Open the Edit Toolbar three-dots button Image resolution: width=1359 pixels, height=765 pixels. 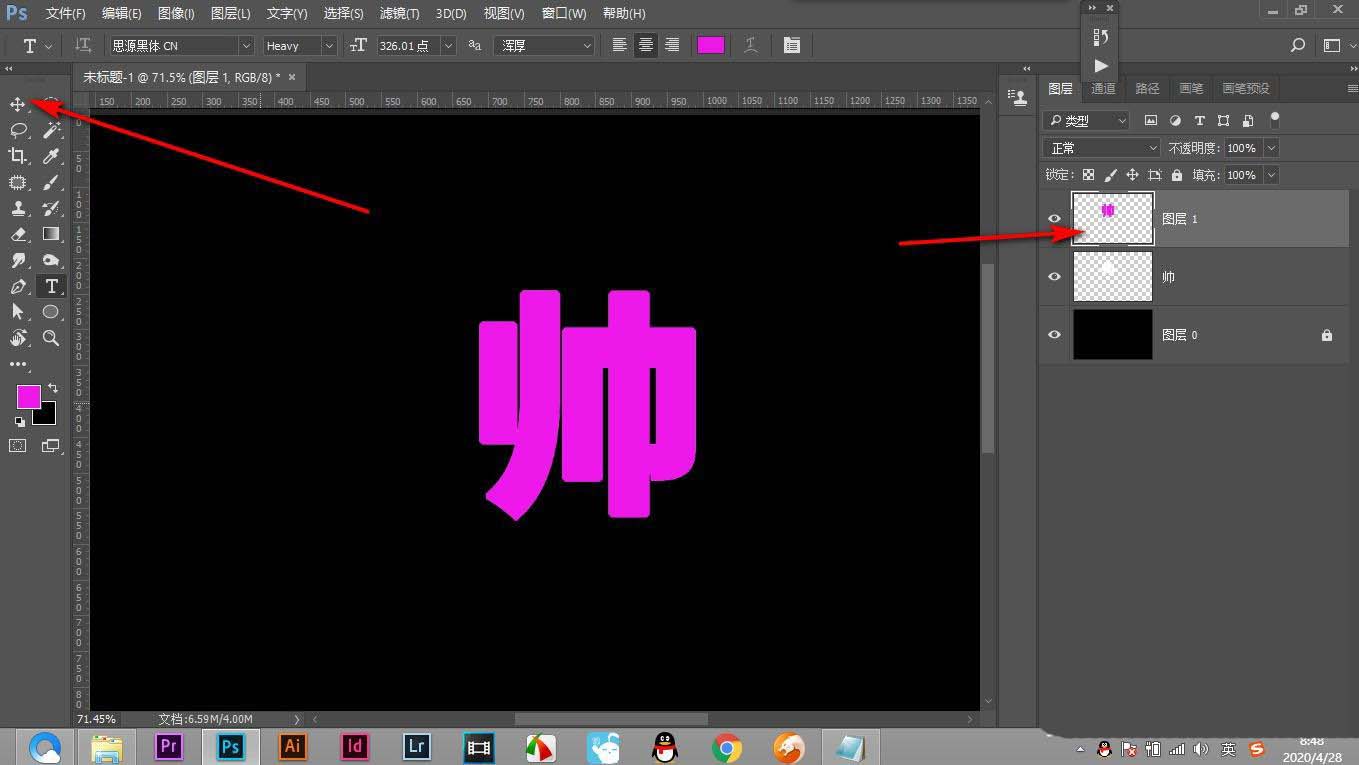pyautogui.click(x=18, y=364)
